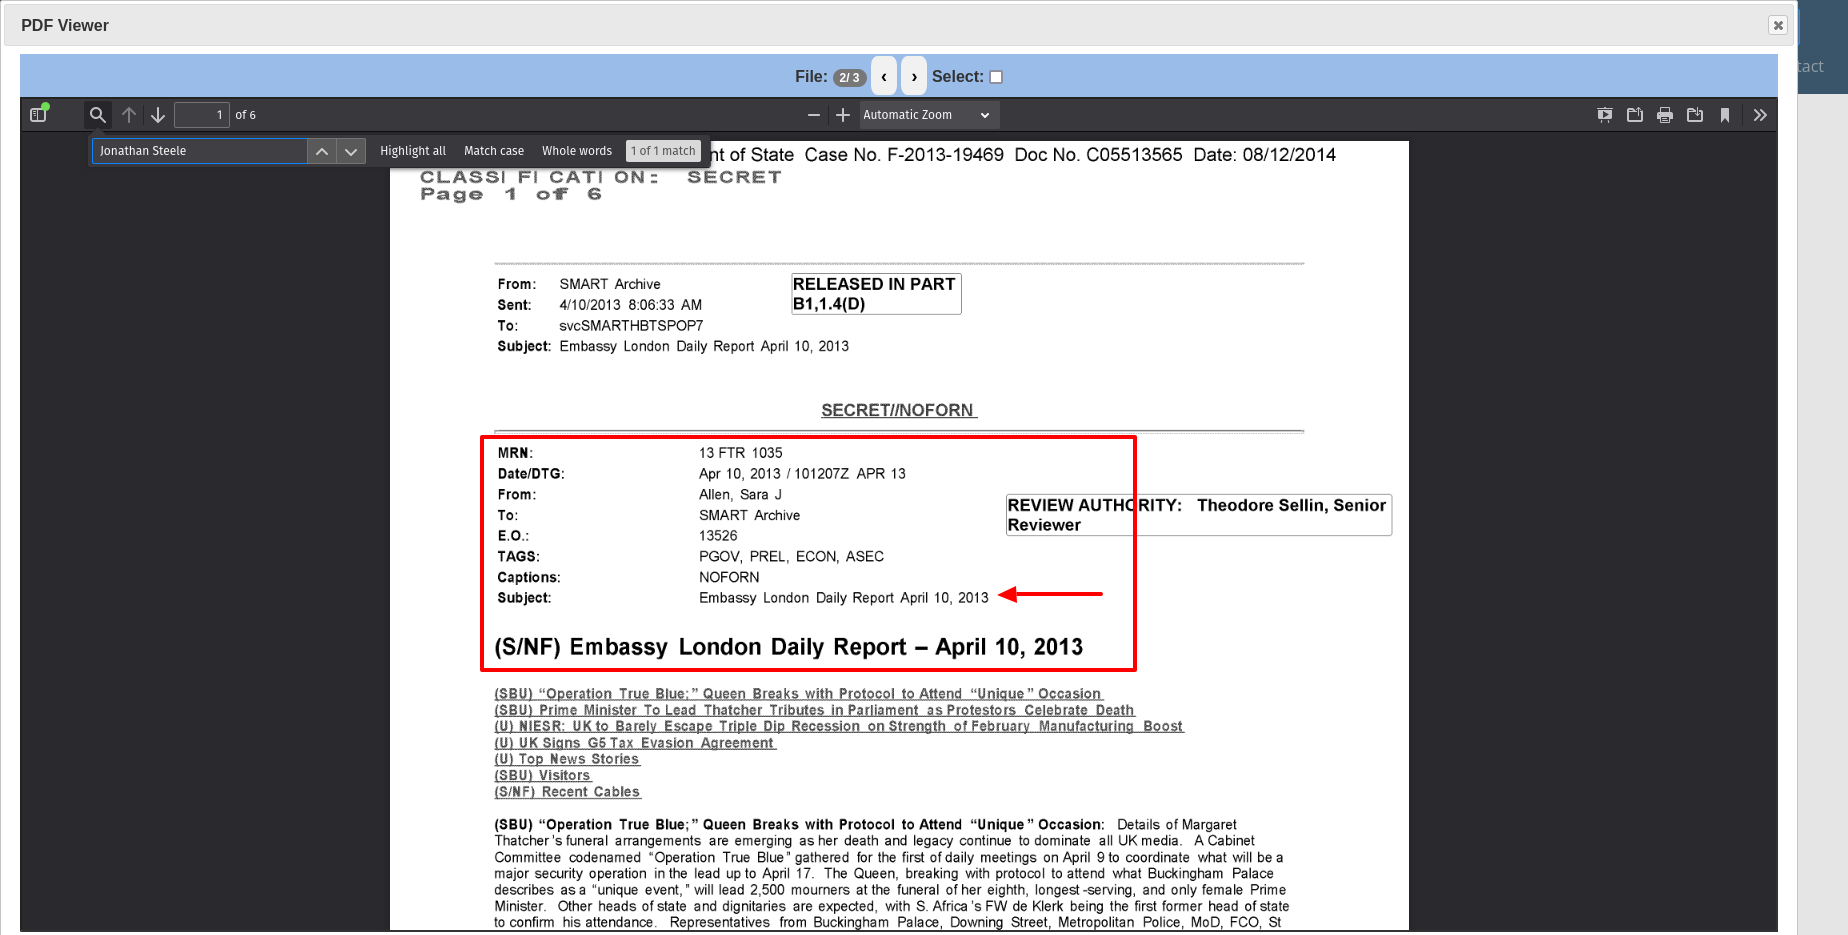
Task: Tick the Select checkbox
Action: (996, 77)
